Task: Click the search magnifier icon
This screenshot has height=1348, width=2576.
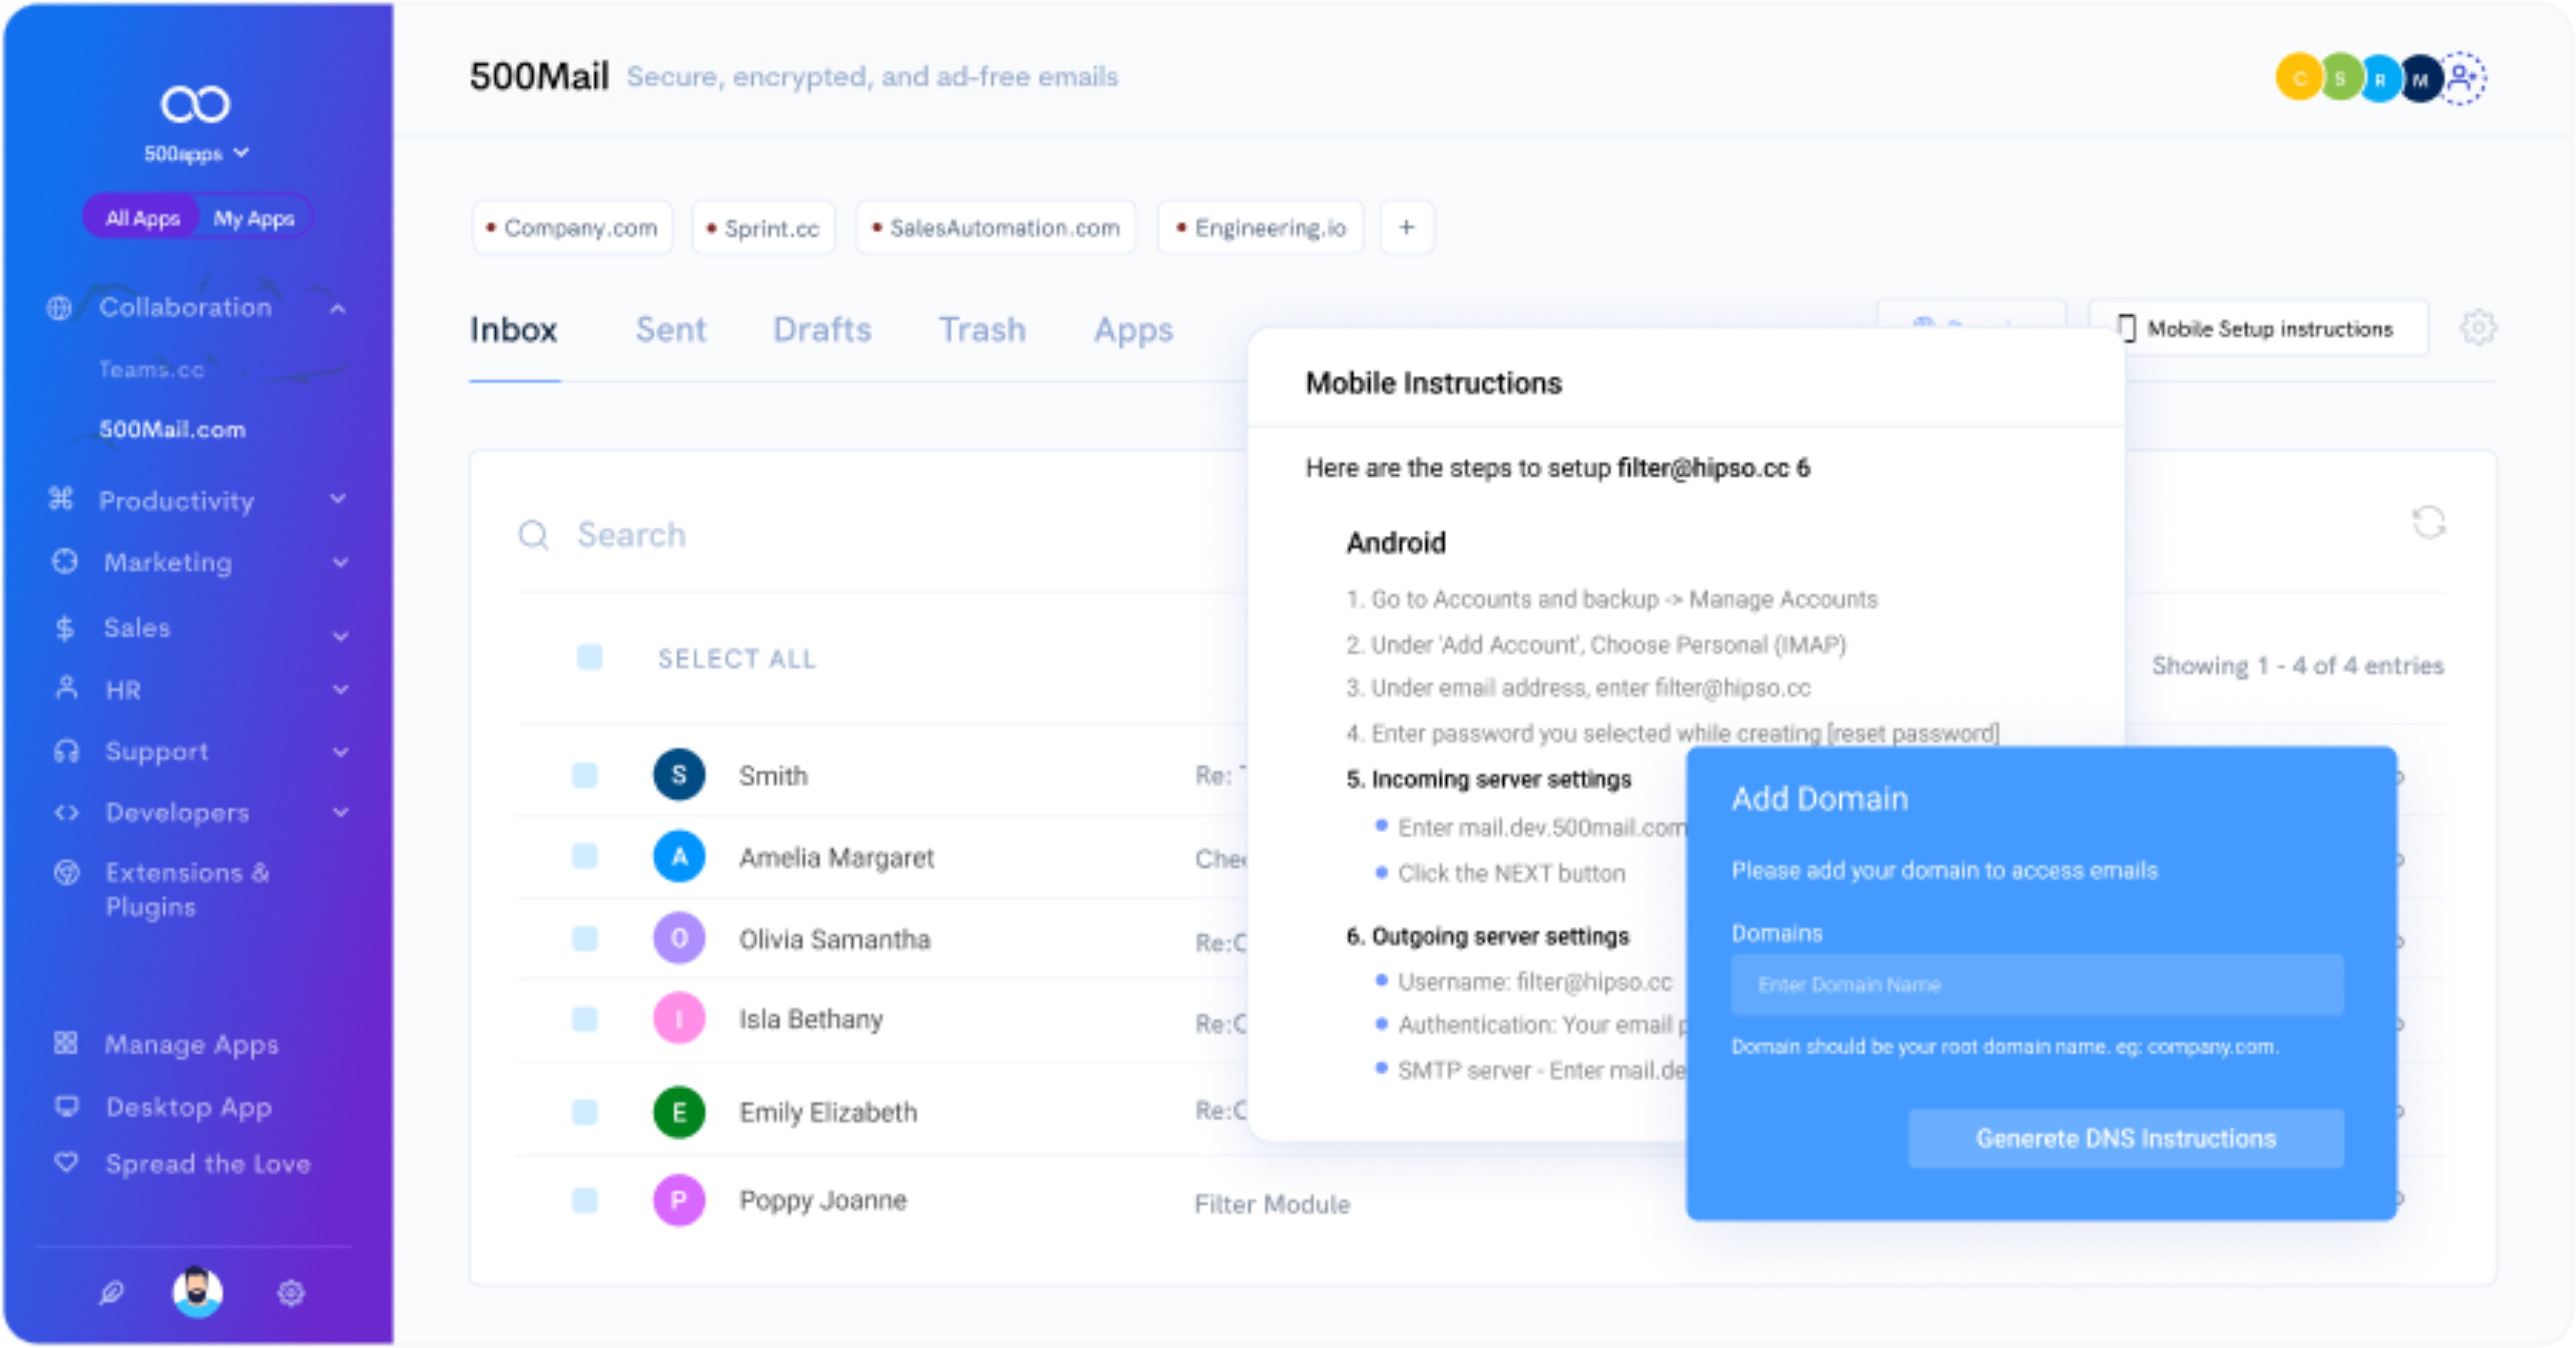Action: pos(533,535)
